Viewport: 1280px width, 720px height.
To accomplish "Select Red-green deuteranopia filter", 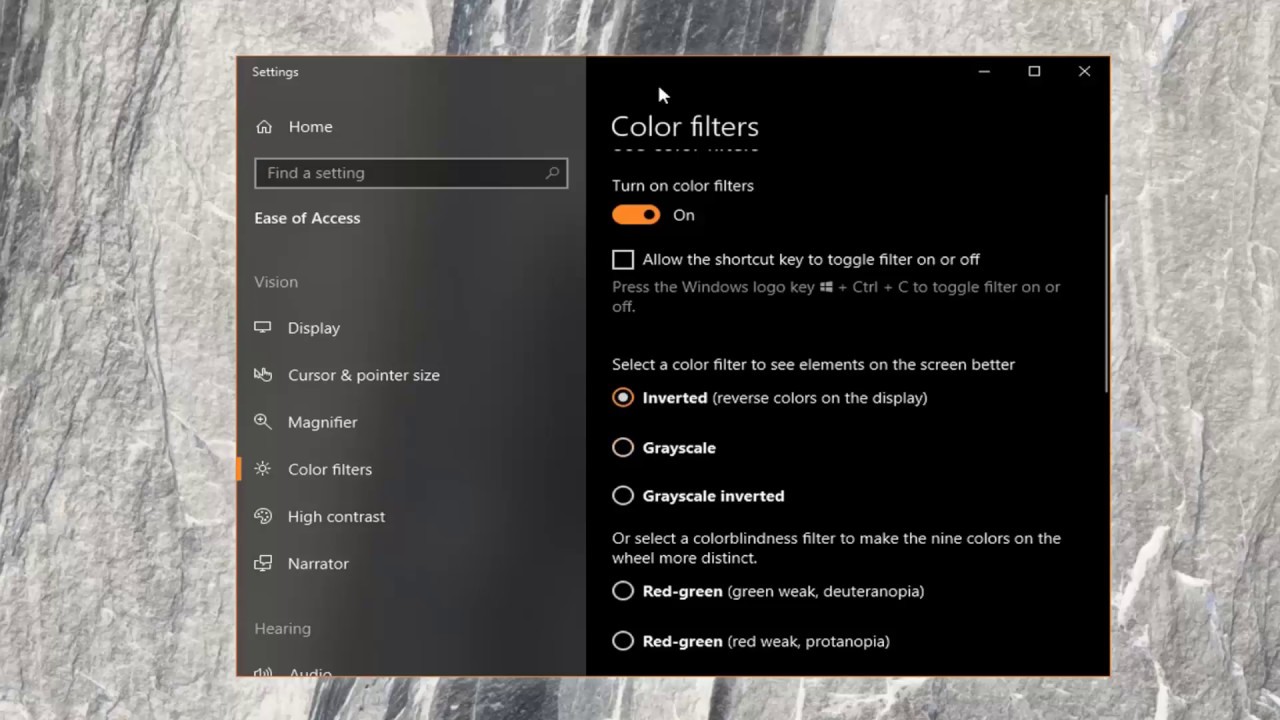I will point(623,591).
